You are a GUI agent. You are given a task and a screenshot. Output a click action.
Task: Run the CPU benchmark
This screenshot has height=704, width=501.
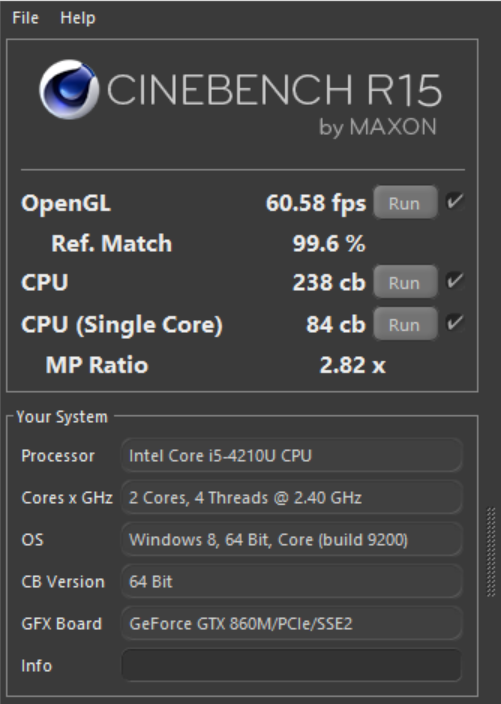point(405,282)
